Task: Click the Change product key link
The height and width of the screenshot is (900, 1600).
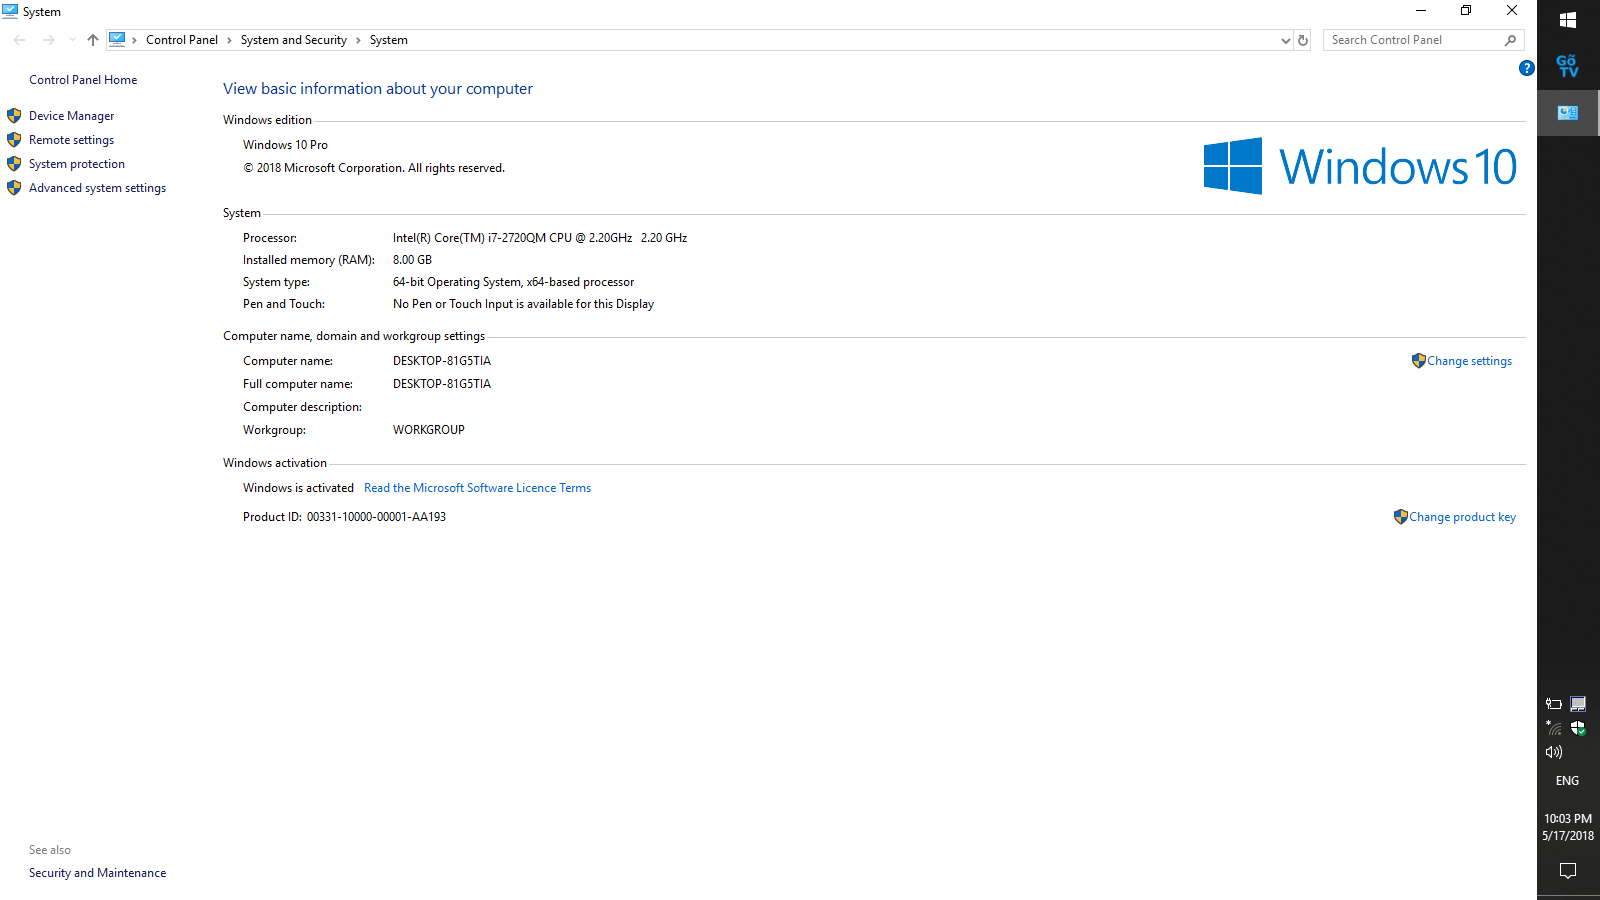Action: 1462,517
